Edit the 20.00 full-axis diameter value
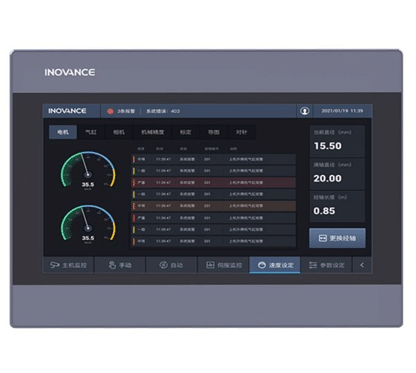Viewport: 416px width, 373px height. (x=328, y=179)
